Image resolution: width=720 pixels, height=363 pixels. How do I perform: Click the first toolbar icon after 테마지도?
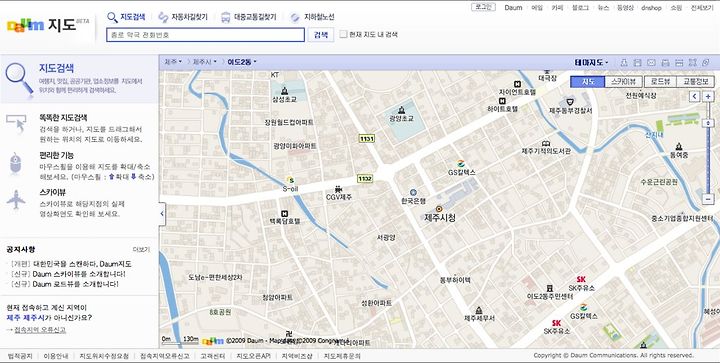click(x=624, y=62)
